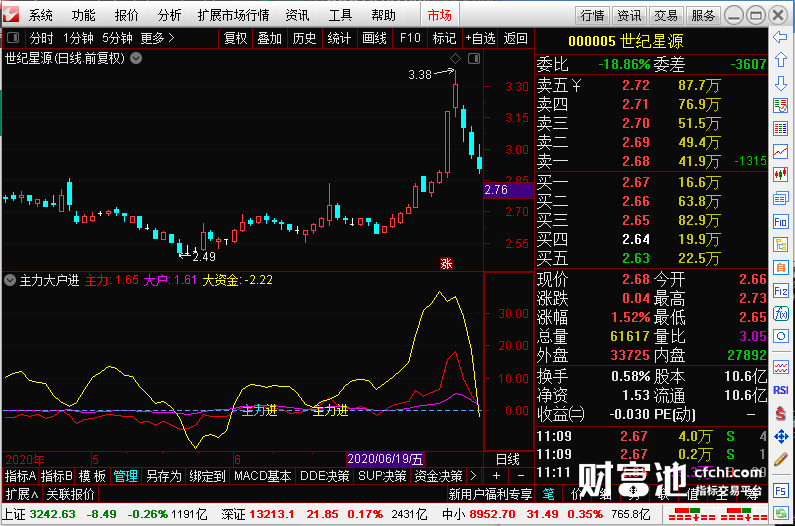The width and height of the screenshot is (795, 526).
Task: Open the 资讯 menu
Action: [297, 15]
